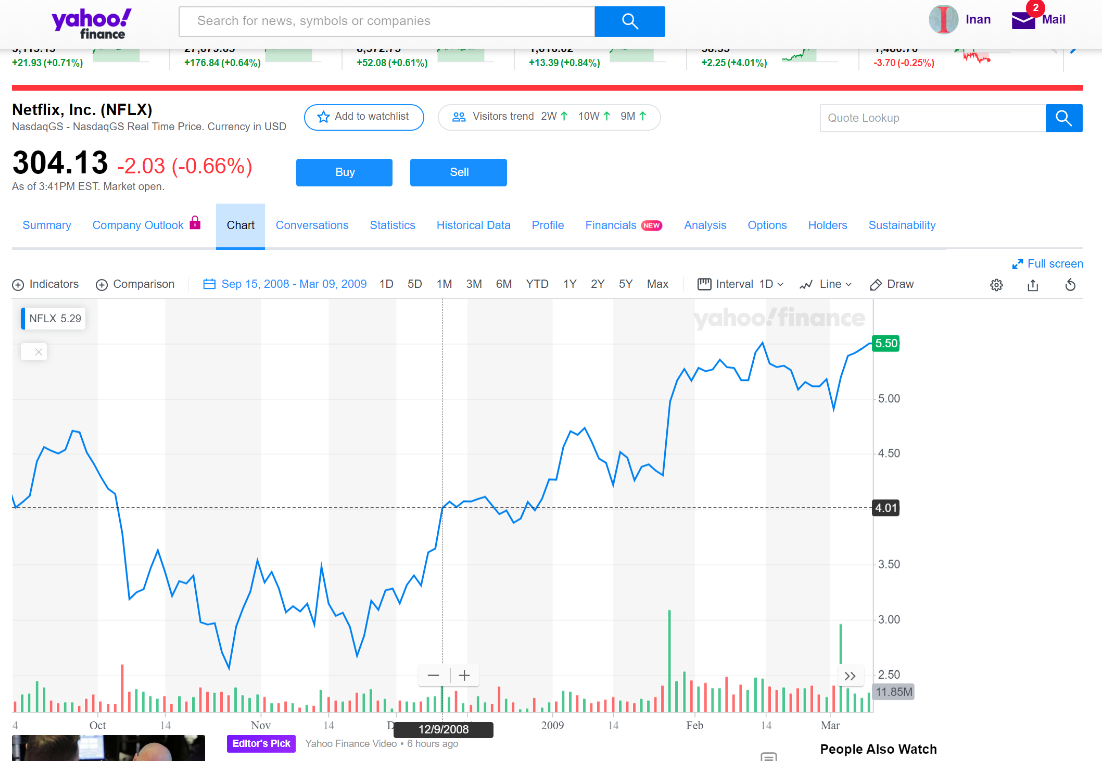Click the blue search magnifier button
Image resolution: width=1102 pixels, height=772 pixels.
[630, 20]
